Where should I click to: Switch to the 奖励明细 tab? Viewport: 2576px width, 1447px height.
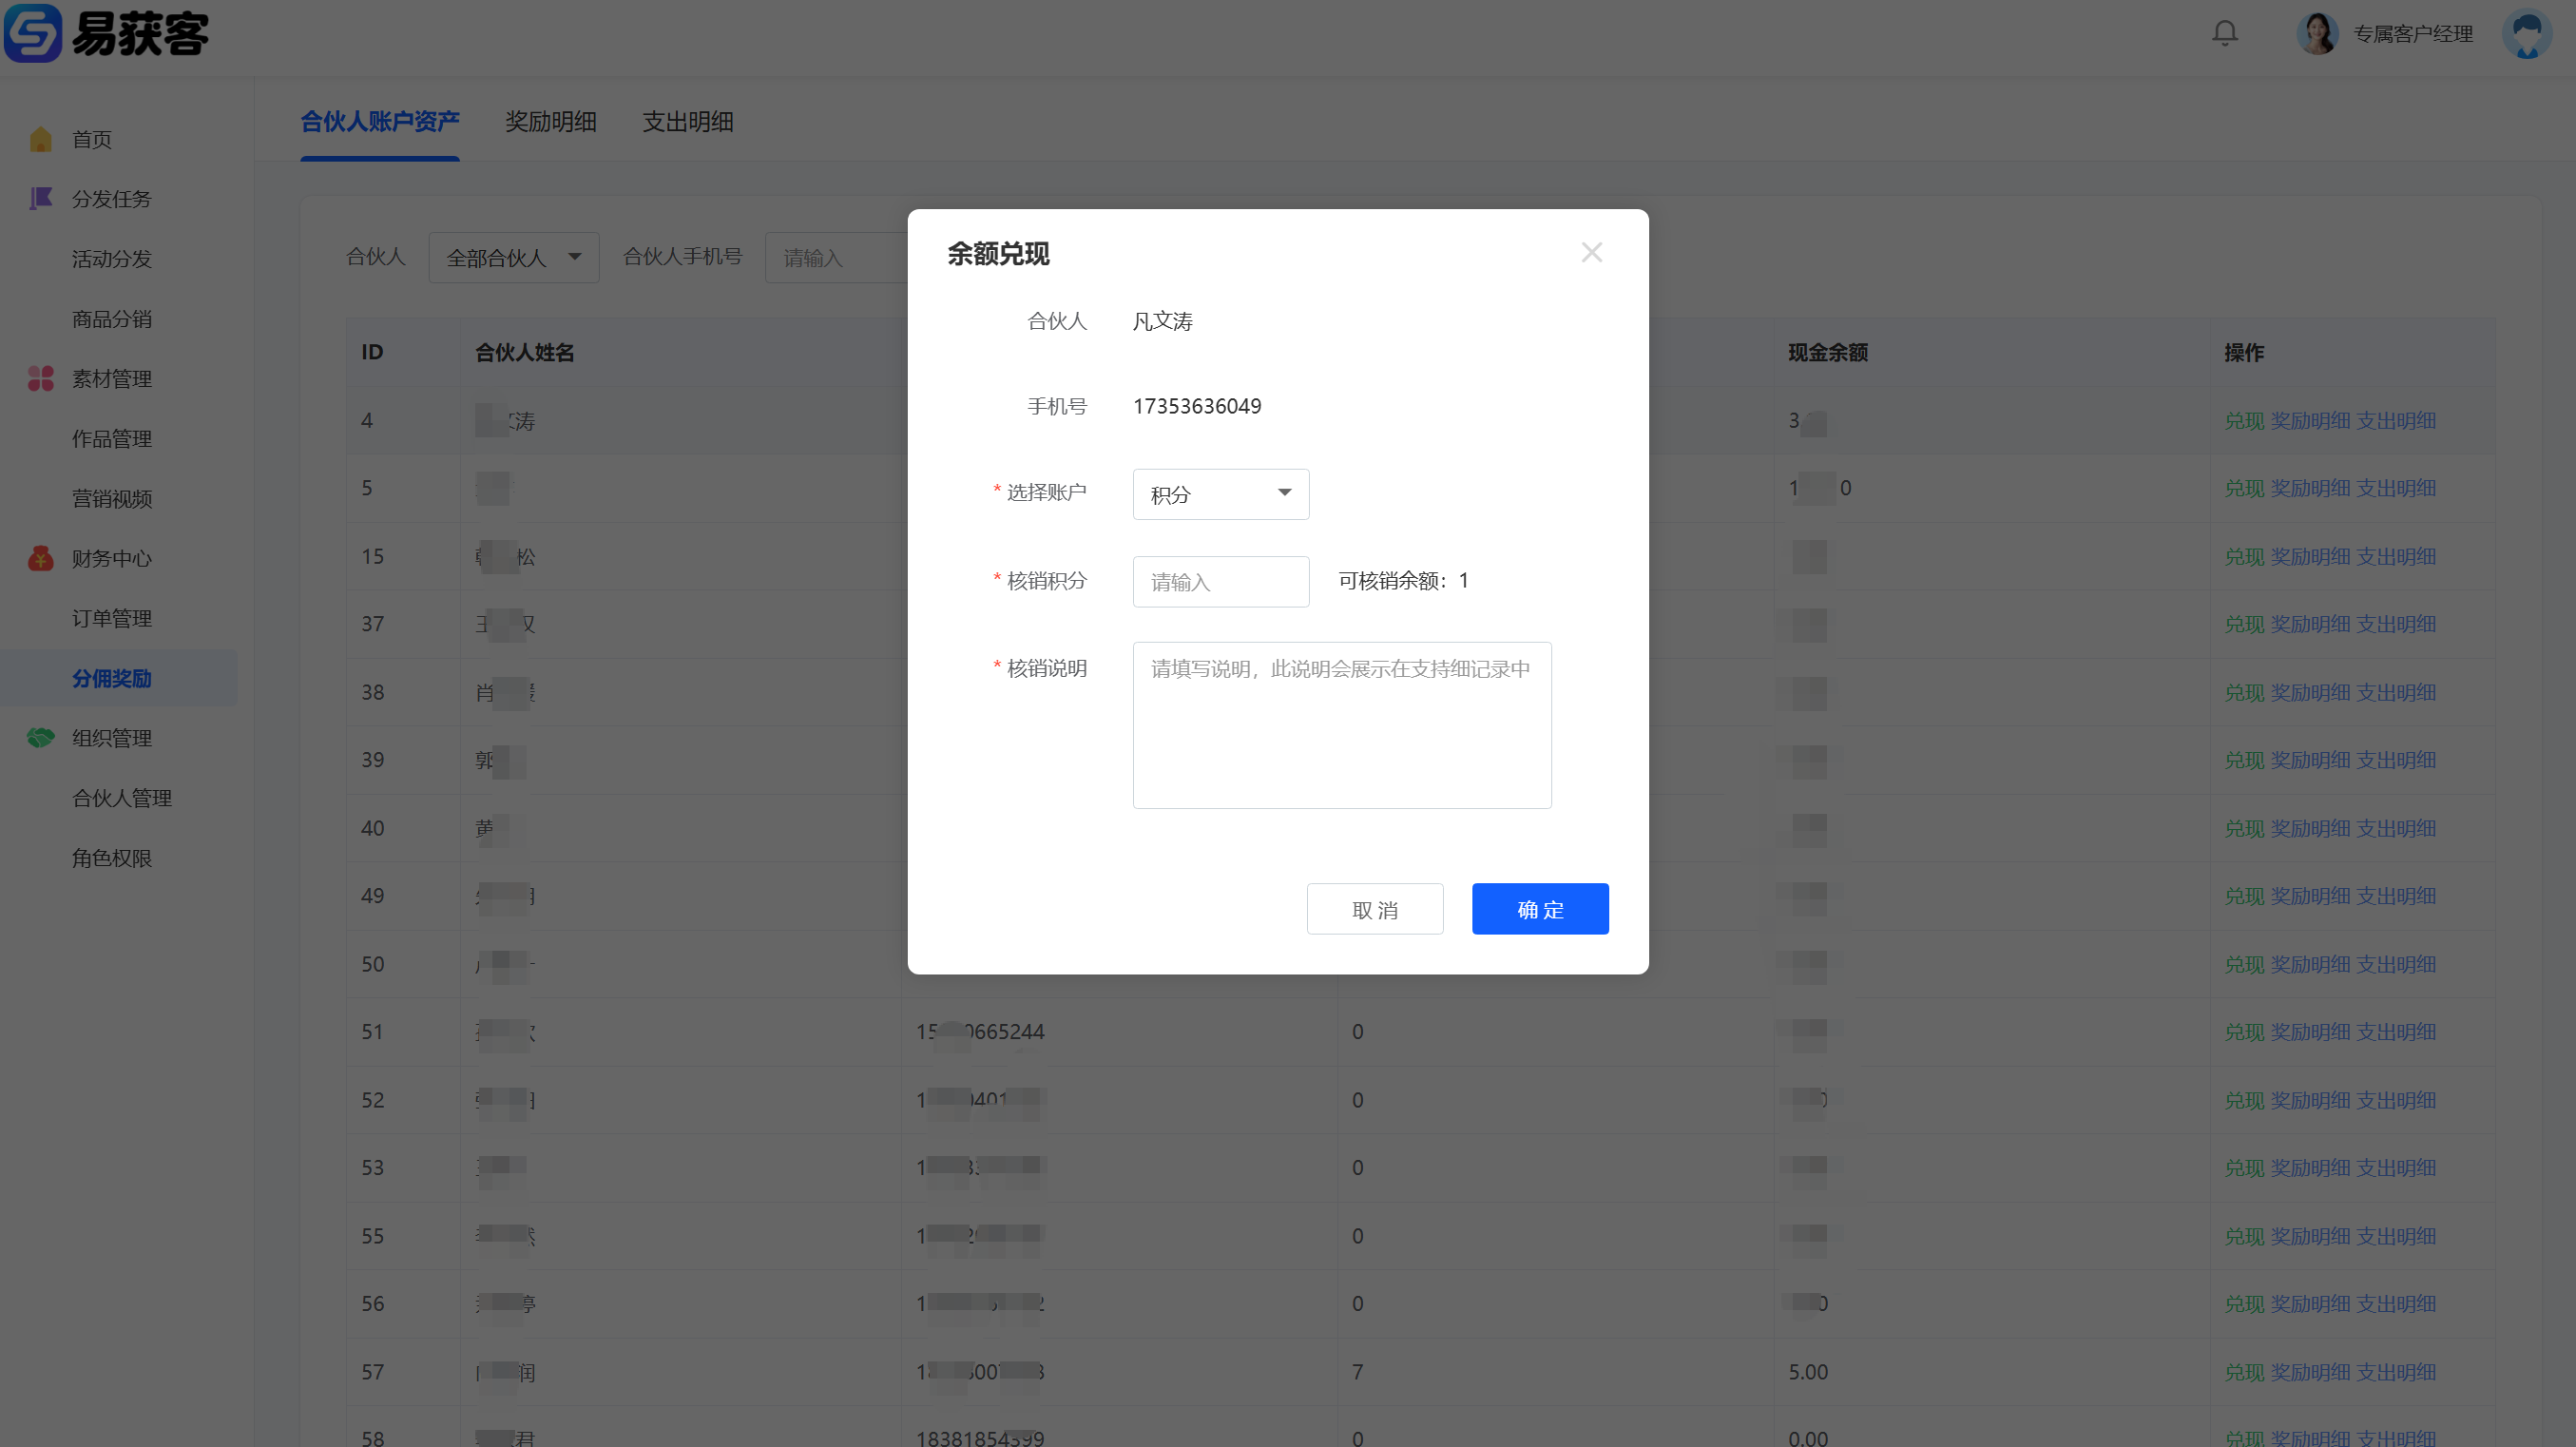click(x=550, y=122)
